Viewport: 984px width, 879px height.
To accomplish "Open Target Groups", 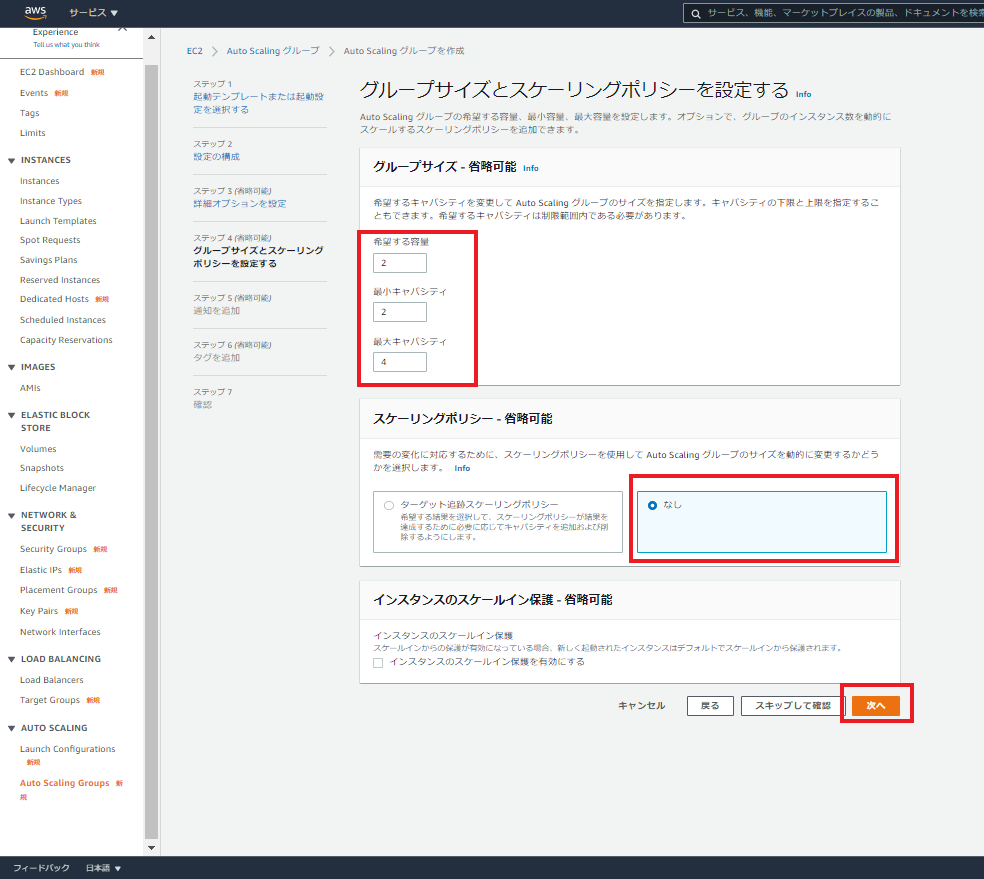I will (50, 700).
